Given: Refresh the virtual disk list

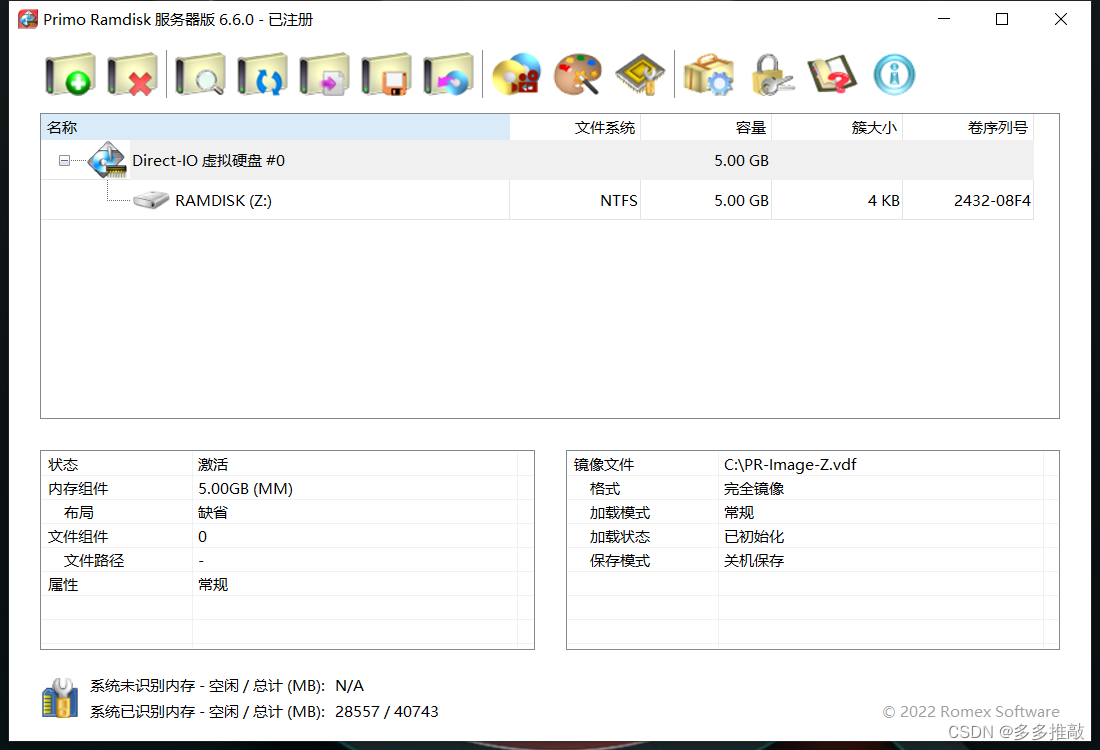Looking at the screenshot, I should (x=262, y=73).
